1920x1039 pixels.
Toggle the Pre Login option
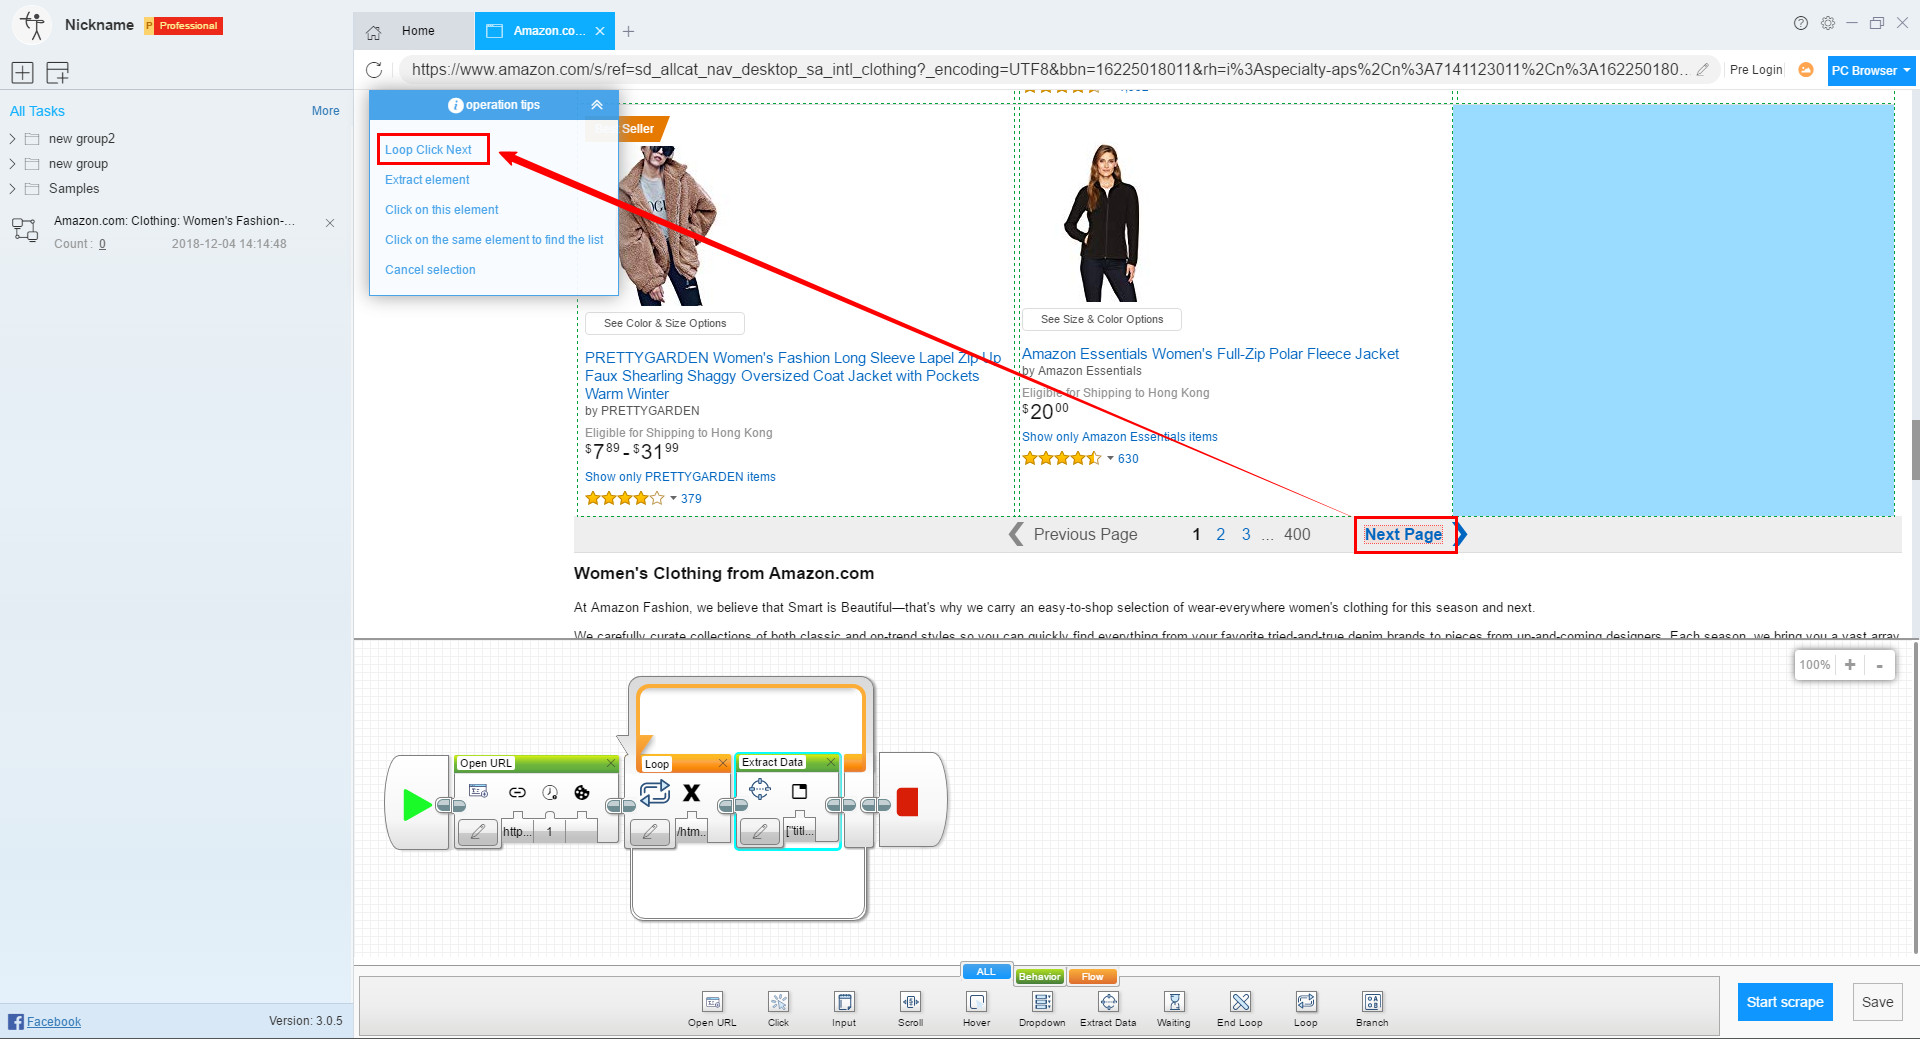1756,69
